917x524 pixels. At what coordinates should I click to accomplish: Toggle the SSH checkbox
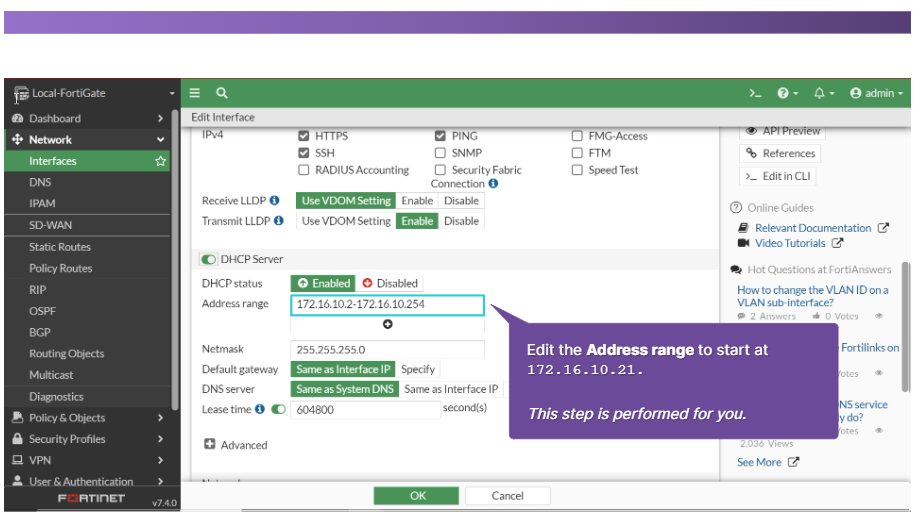tap(304, 153)
